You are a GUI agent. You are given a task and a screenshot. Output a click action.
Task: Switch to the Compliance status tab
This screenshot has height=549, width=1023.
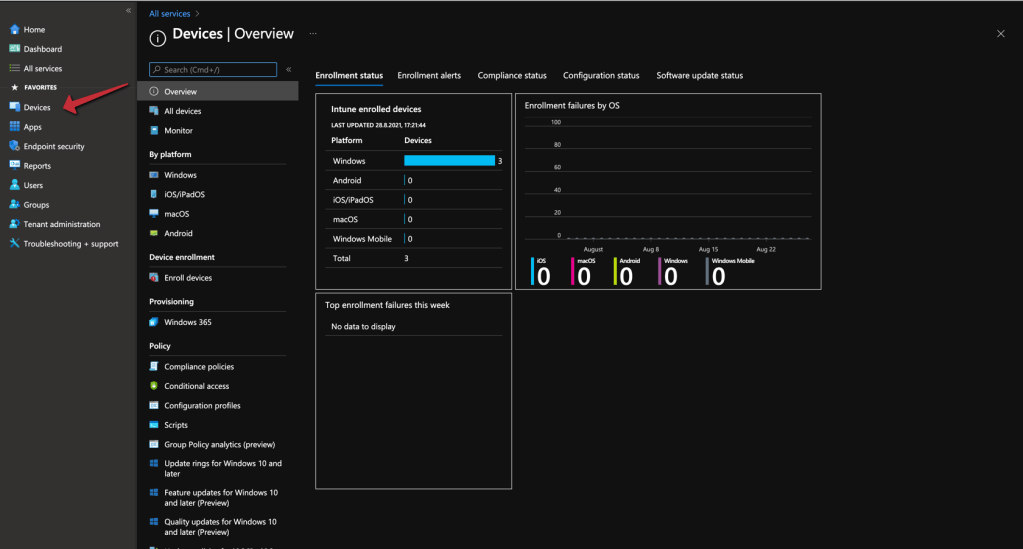512,75
